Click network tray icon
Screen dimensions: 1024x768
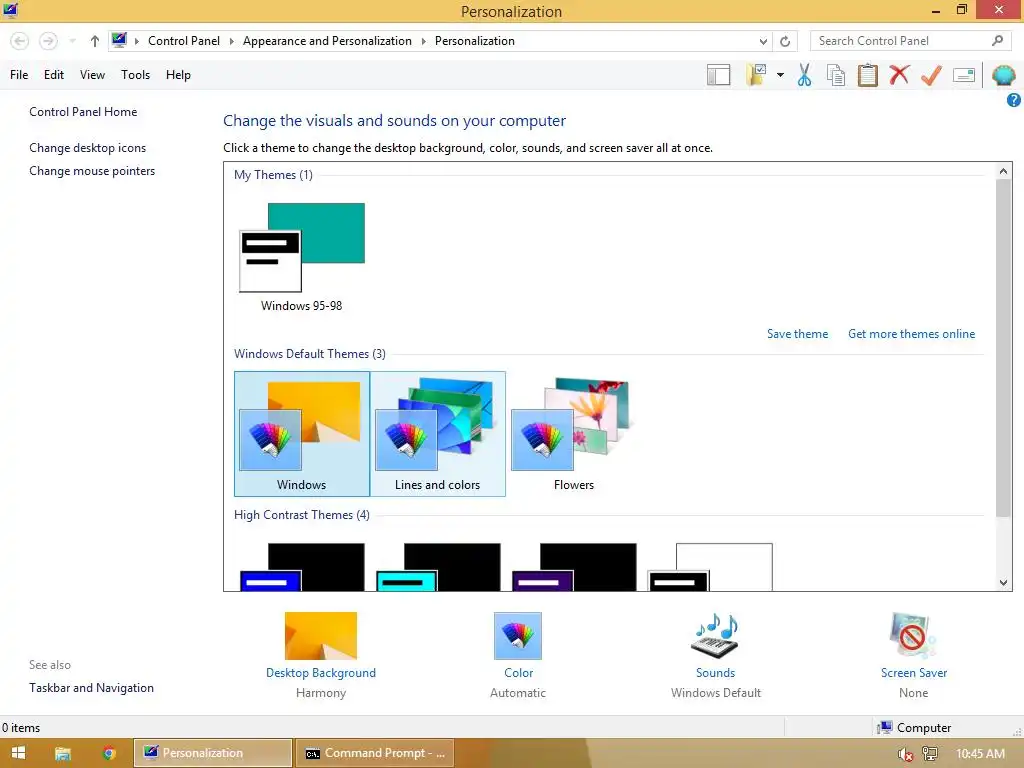930,754
